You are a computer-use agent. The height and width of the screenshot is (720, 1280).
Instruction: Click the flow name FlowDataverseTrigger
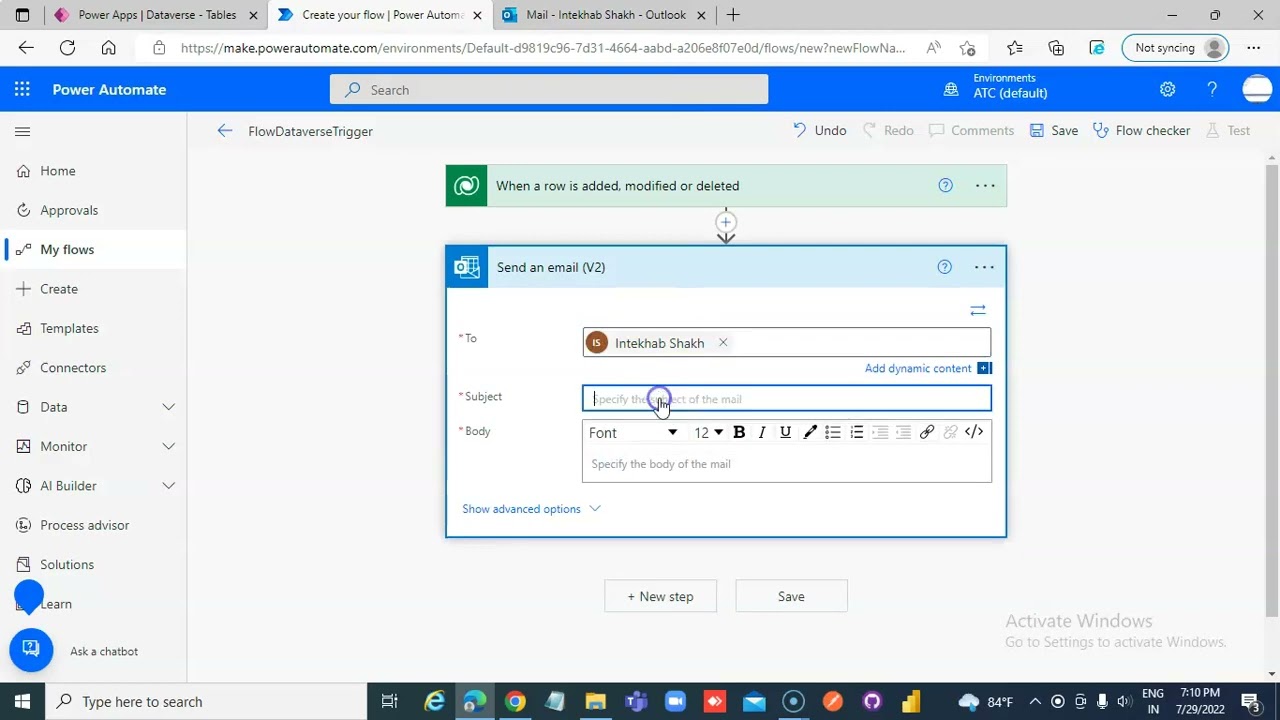(x=310, y=131)
